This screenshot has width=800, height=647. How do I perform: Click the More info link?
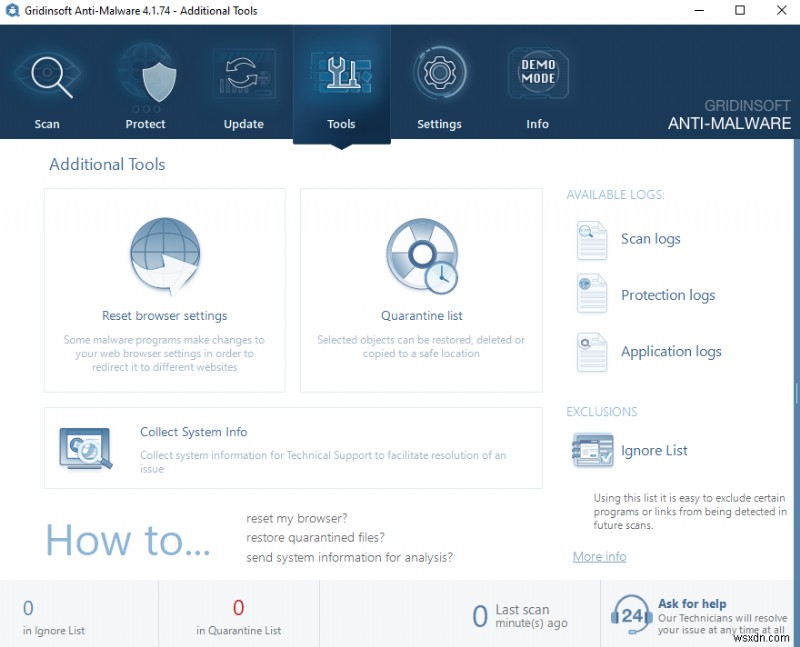tap(599, 557)
